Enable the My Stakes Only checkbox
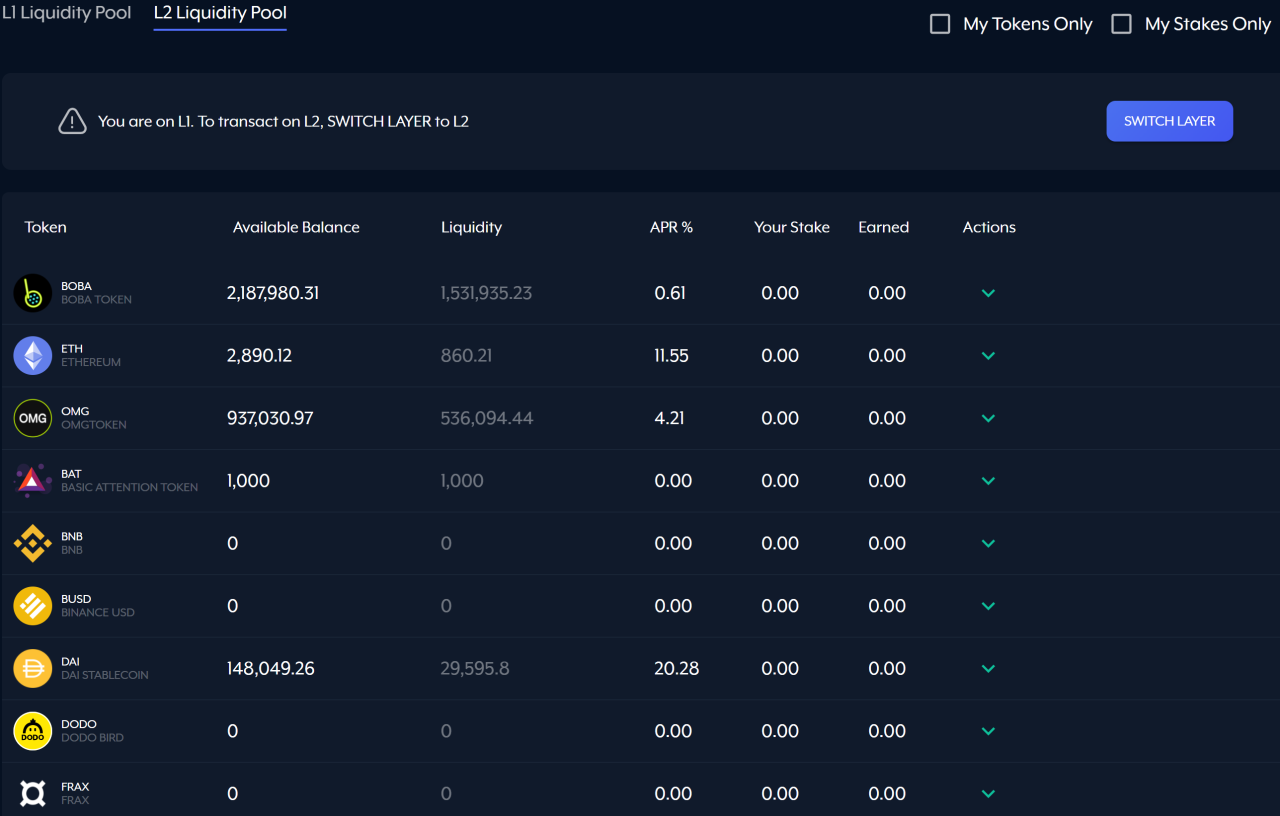The width and height of the screenshot is (1280, 816). (x=1122, y=24)
